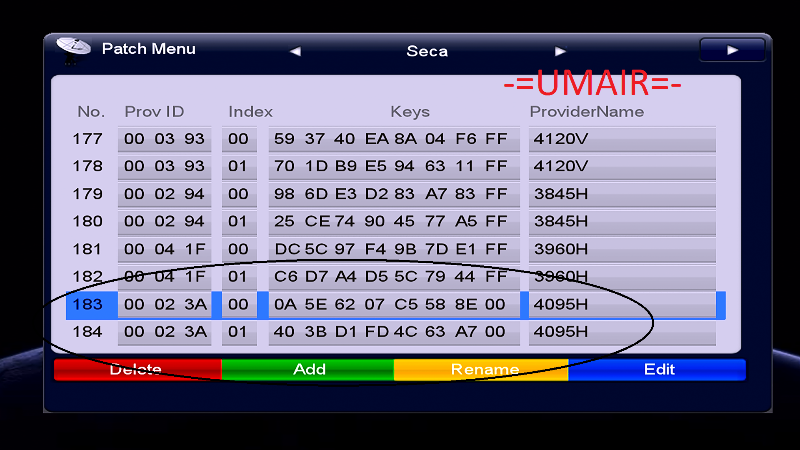
Task: Click provider name 4095H in row 184
Action: click(x=621, y=331)
